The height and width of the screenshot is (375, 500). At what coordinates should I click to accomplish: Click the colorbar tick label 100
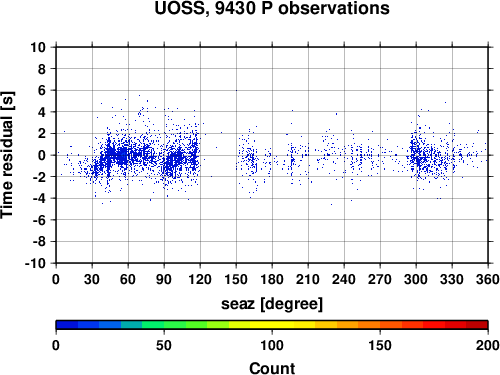[x=272, y=345]
